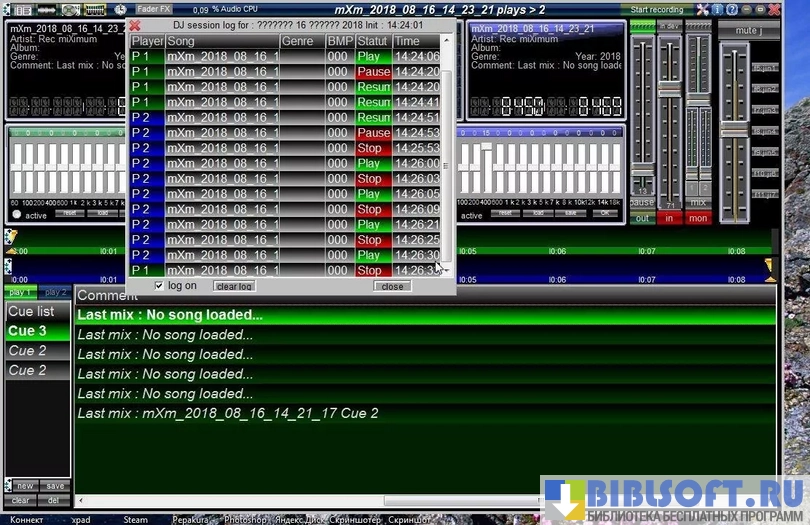Toggle the green 'out' channel button
Screen dimensions: 810x525
(x=641, y=218)
